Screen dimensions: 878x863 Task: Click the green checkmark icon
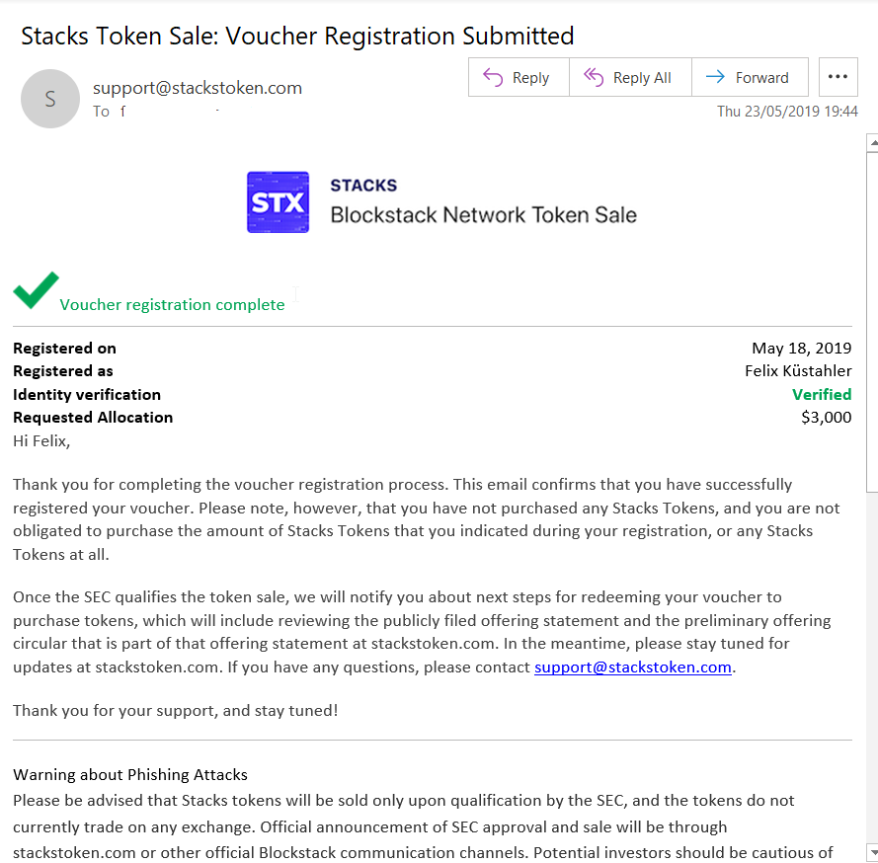pos(35,290)
